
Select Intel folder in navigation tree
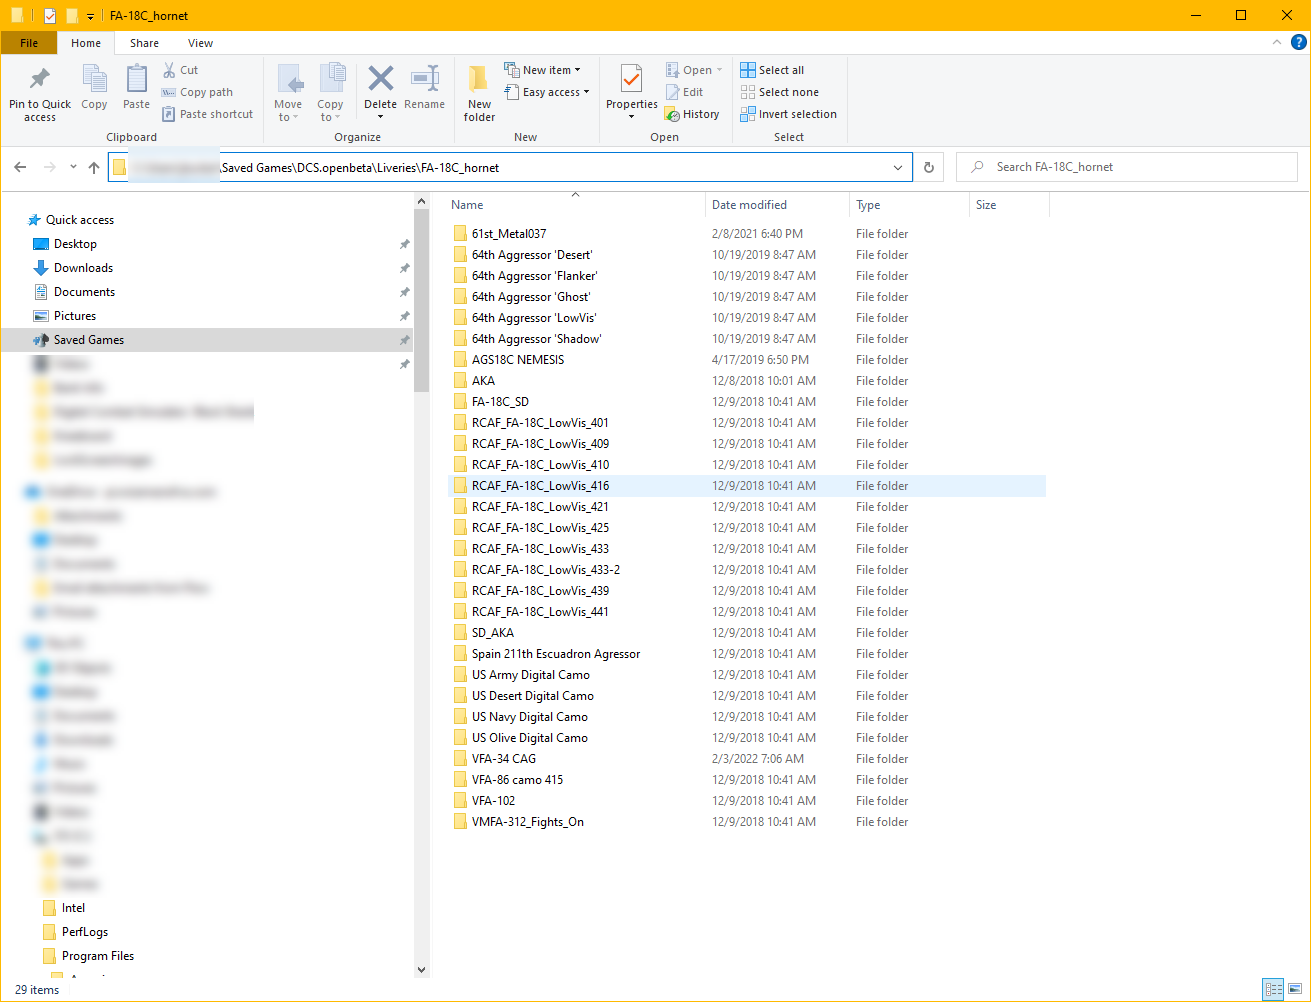pos(74,908)
